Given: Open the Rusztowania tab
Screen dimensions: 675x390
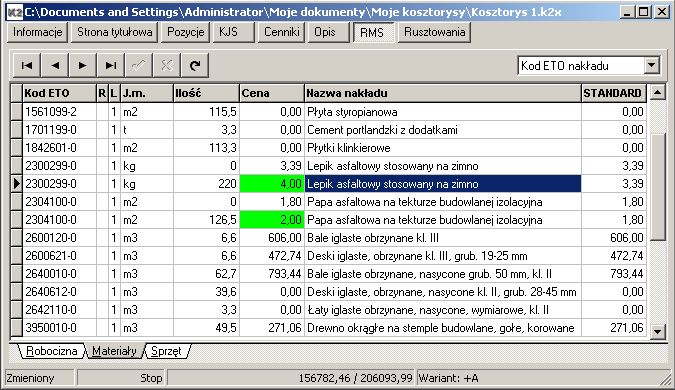Looking at the screenshot, I should (x=434, y=32).
